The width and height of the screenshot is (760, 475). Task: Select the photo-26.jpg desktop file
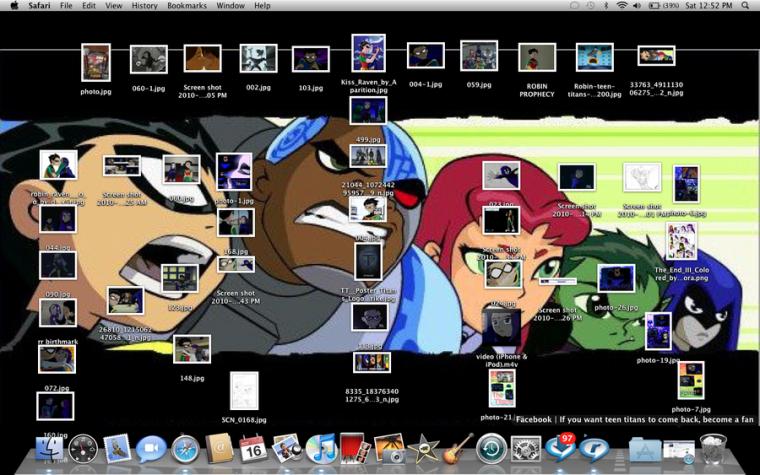(x=616, y=278)
